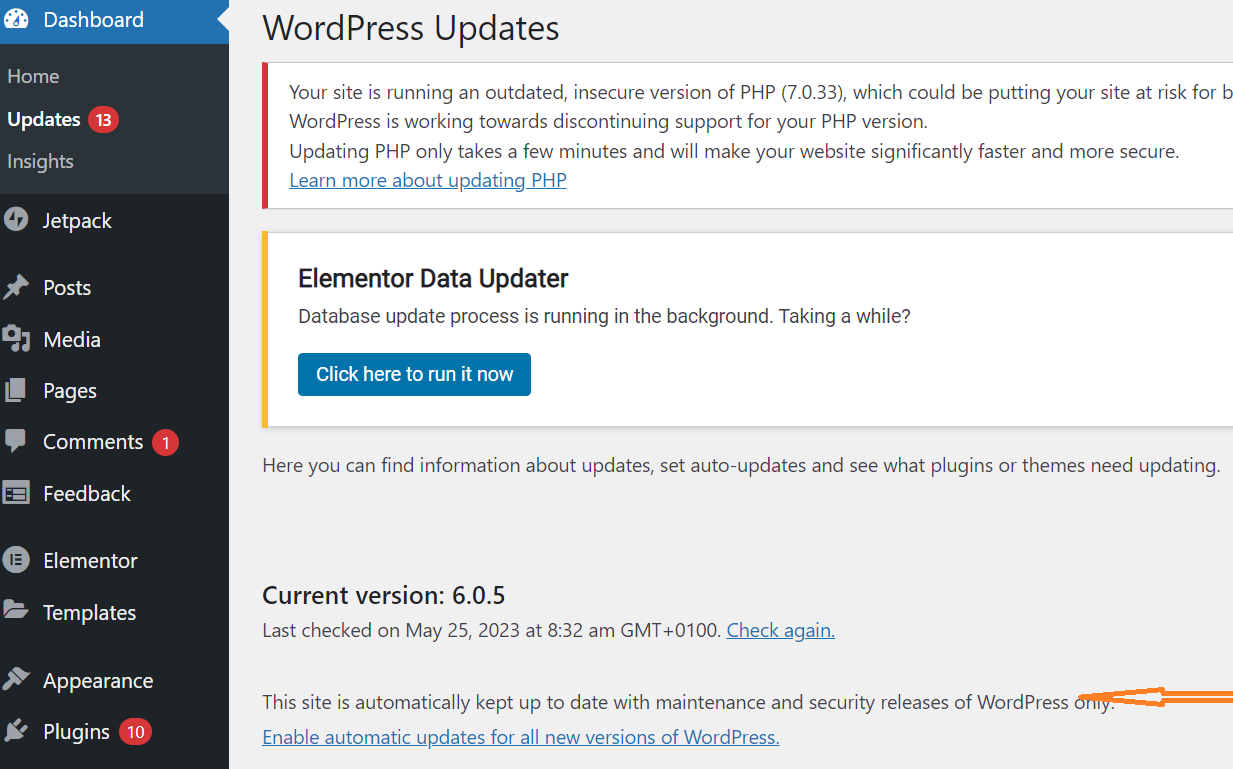Open the Home submenu item
Viewport: 1233px width, 769px height.
[33, 77]
